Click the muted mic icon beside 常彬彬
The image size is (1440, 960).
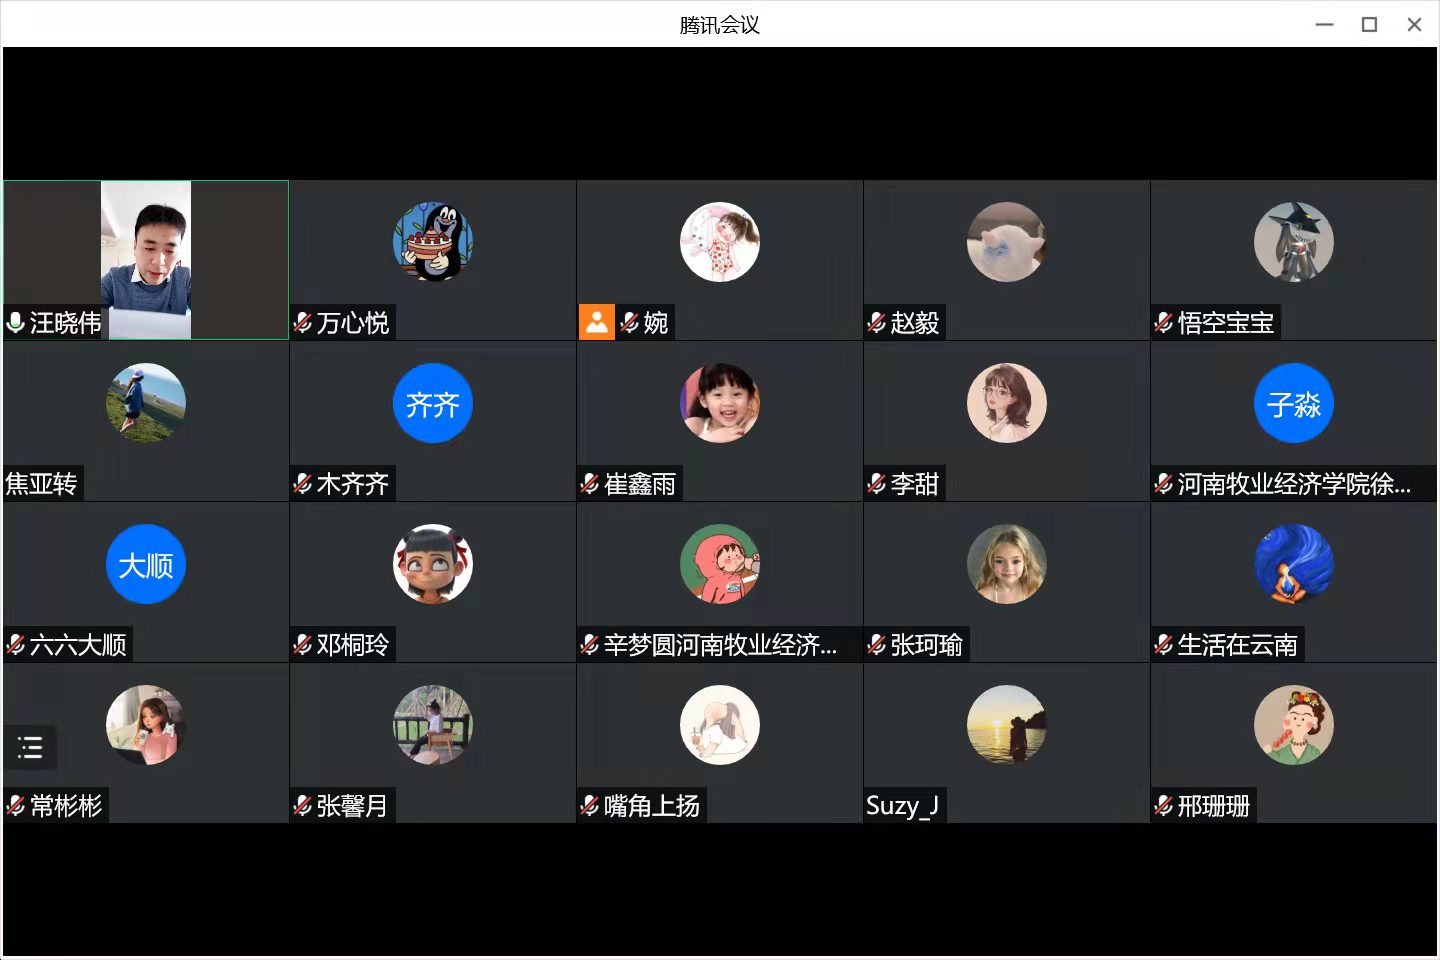click(16, 805)
